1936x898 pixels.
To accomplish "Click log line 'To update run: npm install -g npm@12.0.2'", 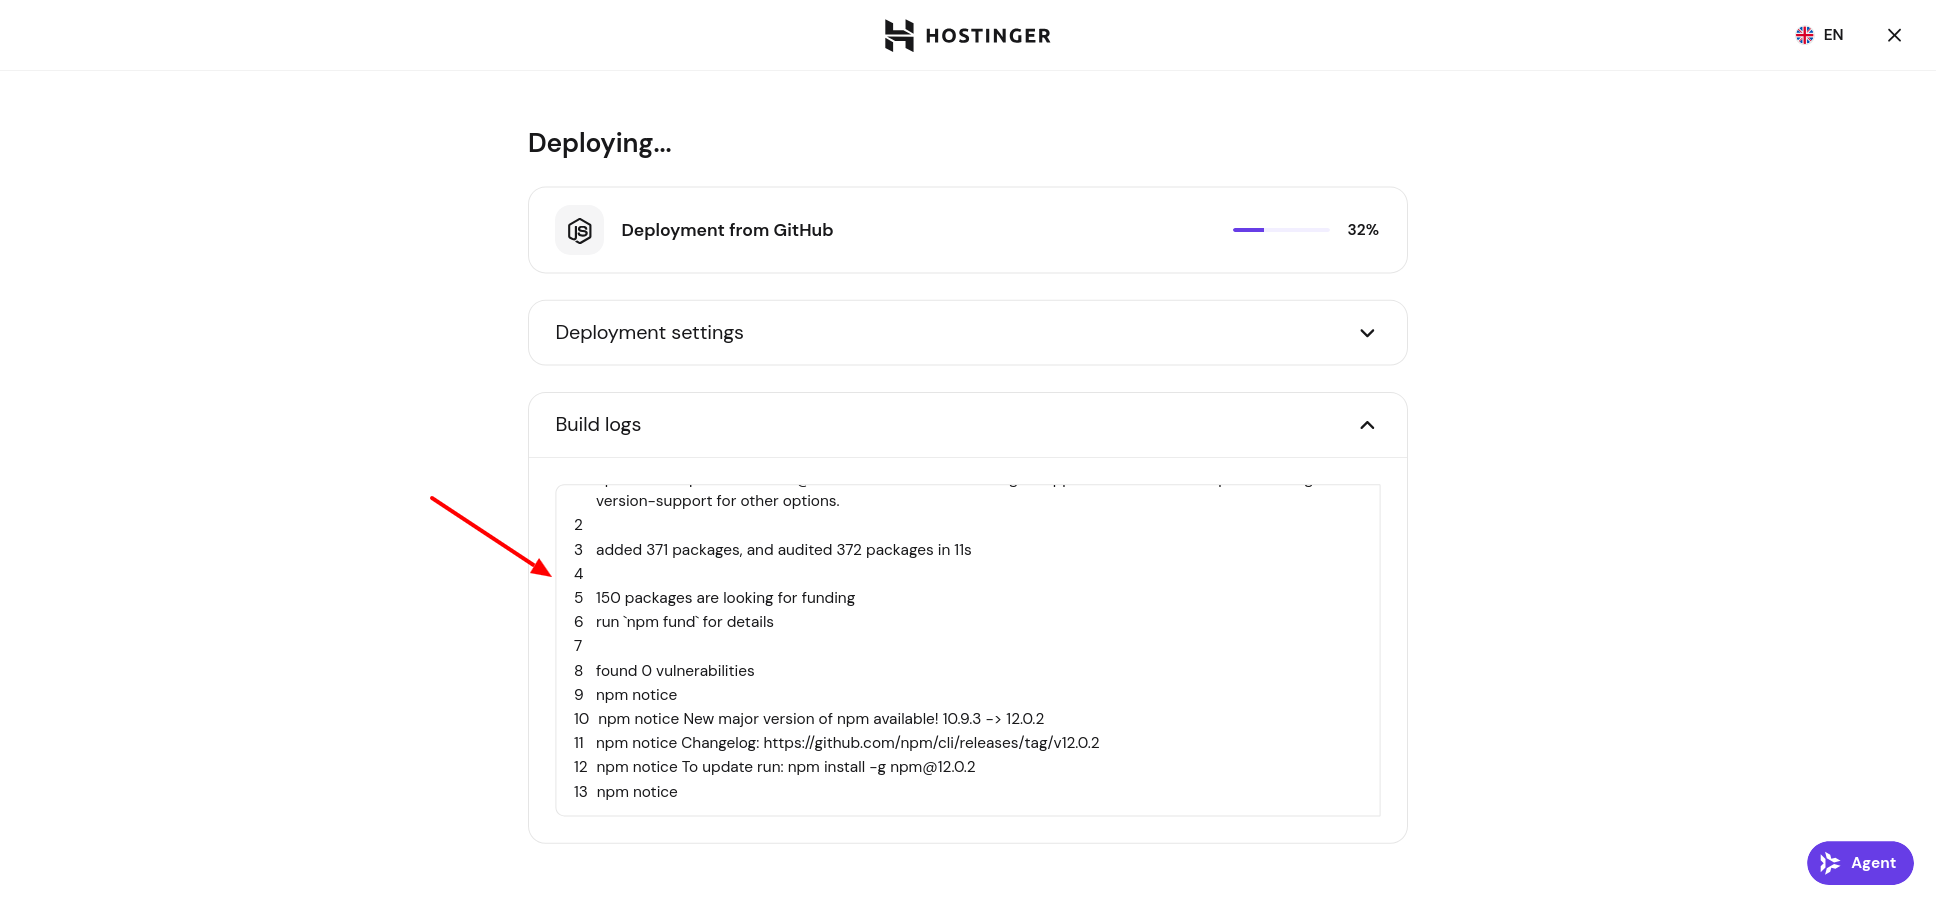I will (x=786, y=767).
